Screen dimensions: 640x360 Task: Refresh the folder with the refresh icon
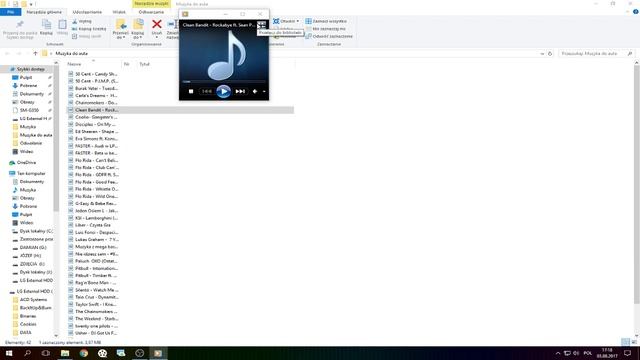pyautogui.click(x=550, y=53)
